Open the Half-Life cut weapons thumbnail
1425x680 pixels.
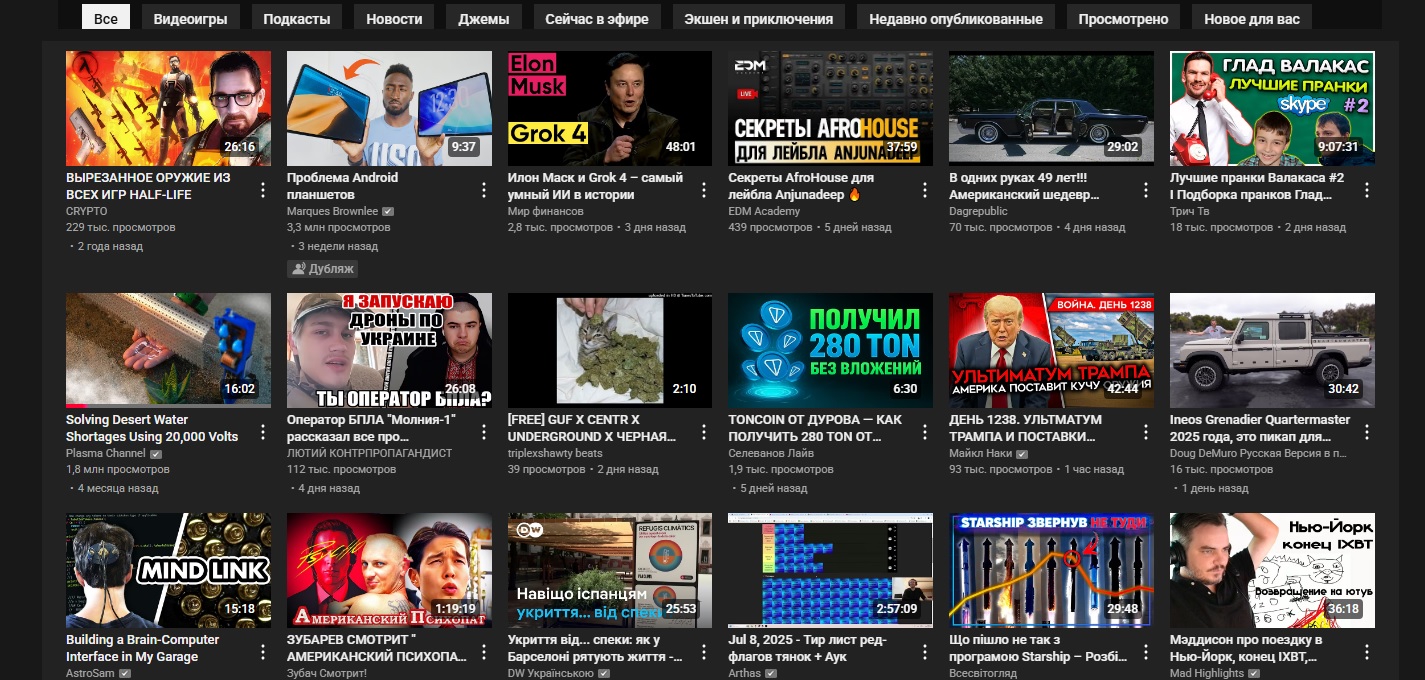point(168,108)
